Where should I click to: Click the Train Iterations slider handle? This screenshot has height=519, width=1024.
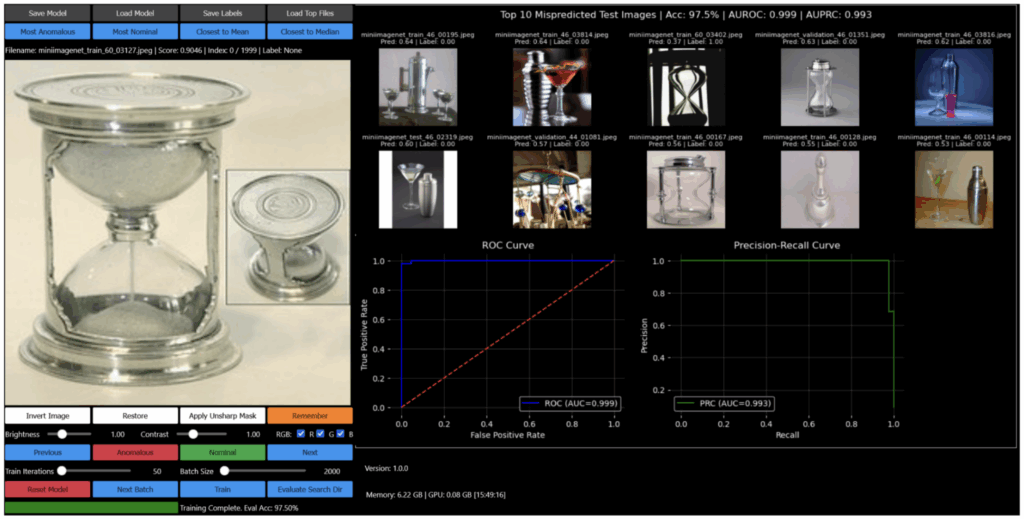(61, 471)
